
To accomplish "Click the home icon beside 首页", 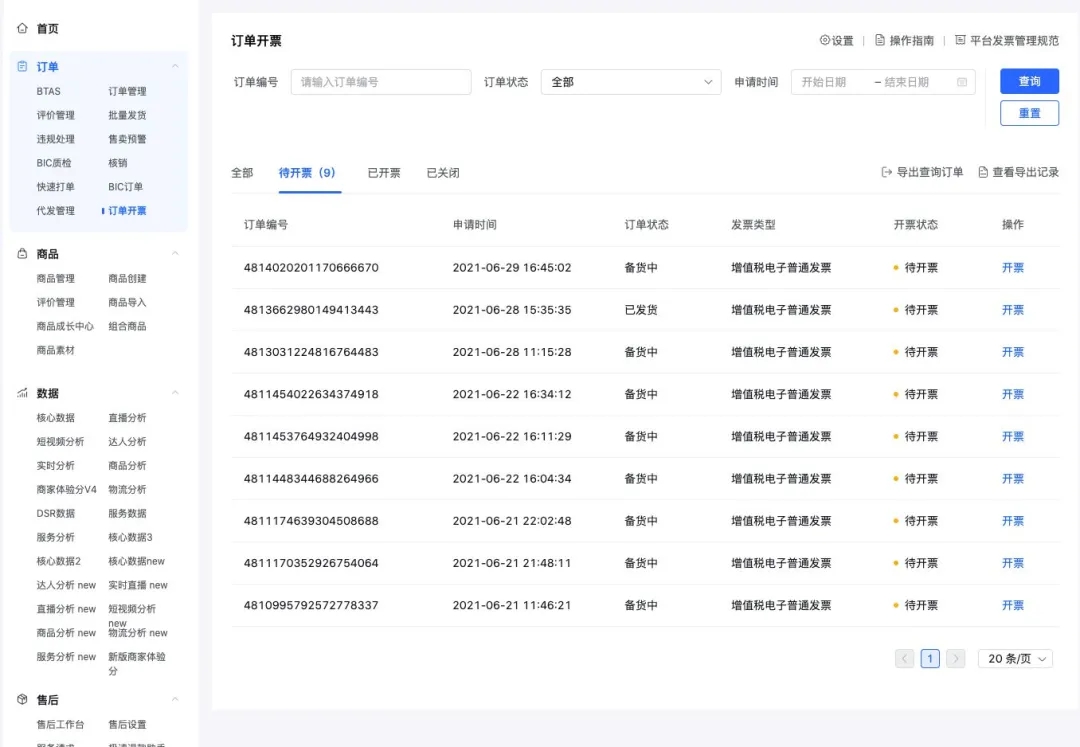I will [22, 28].
